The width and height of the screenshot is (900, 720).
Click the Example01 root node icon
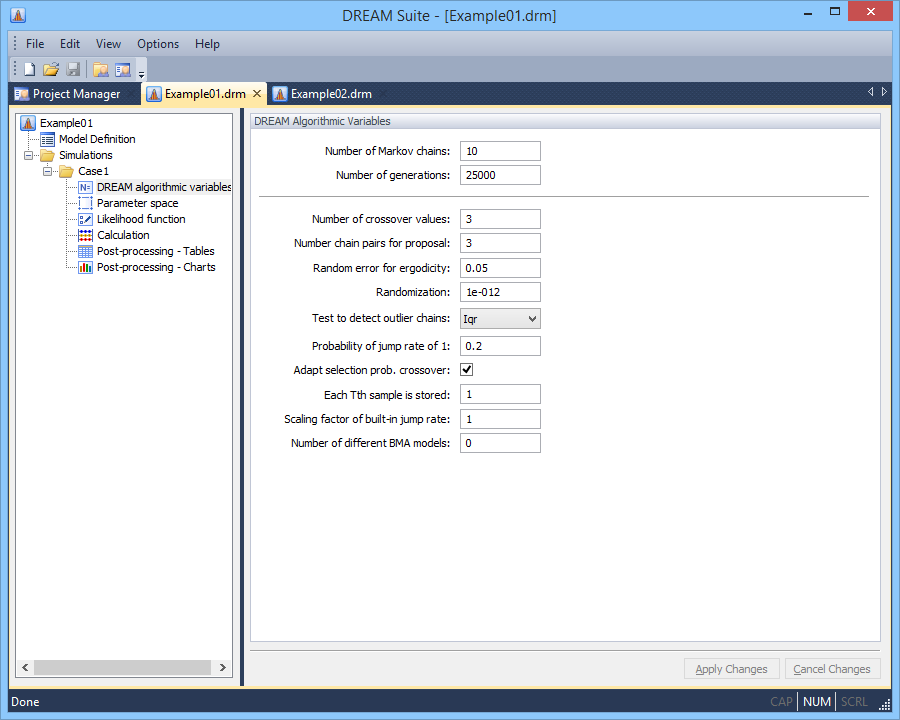point(28,123)
